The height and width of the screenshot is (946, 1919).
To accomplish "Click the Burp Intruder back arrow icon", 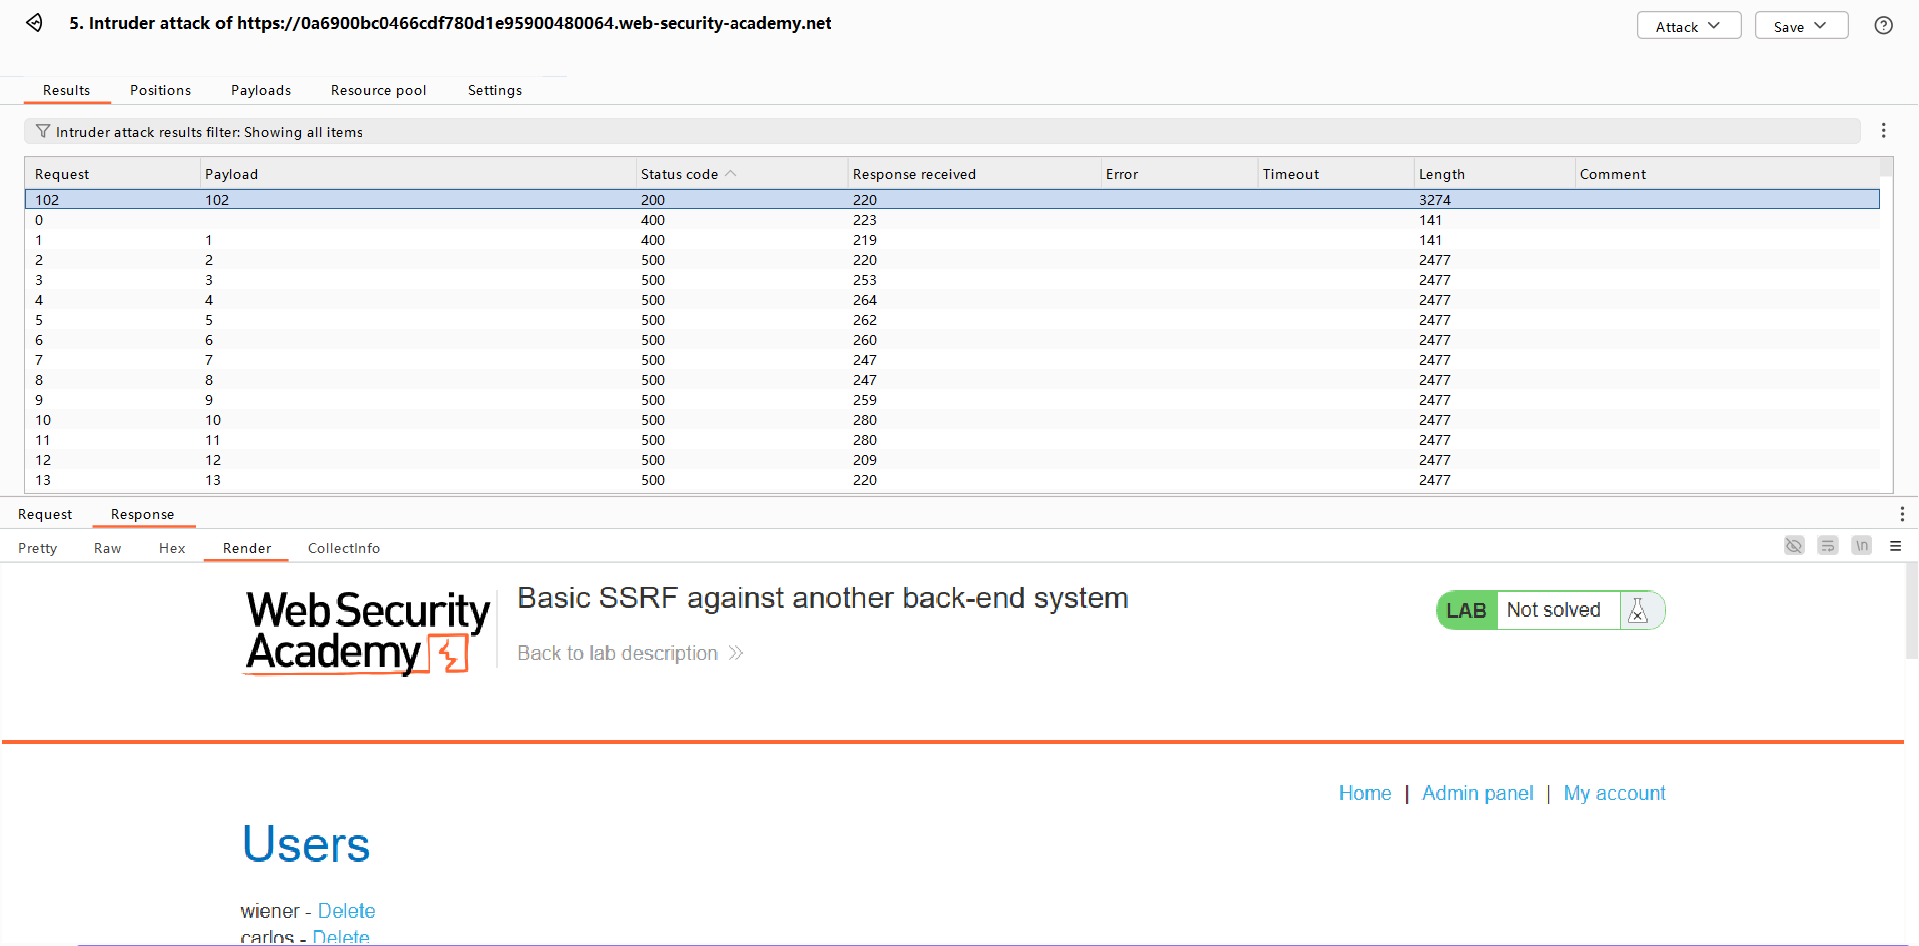I will (x=35, y=23).
